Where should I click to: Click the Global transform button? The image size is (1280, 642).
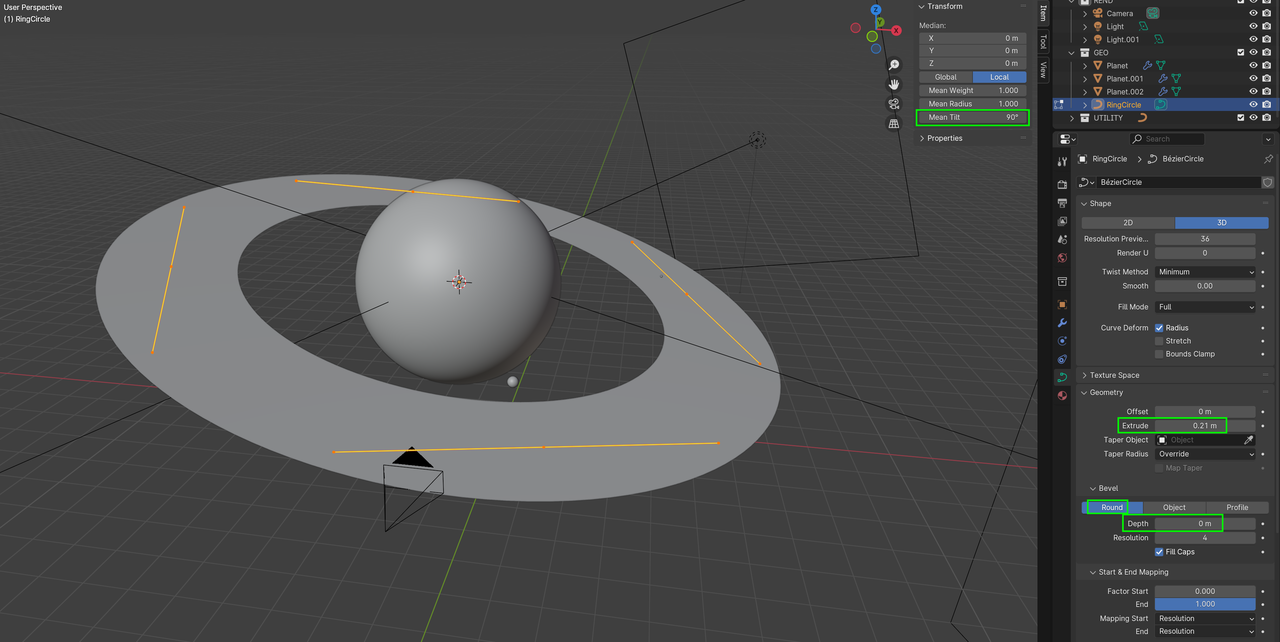(945, 77)
